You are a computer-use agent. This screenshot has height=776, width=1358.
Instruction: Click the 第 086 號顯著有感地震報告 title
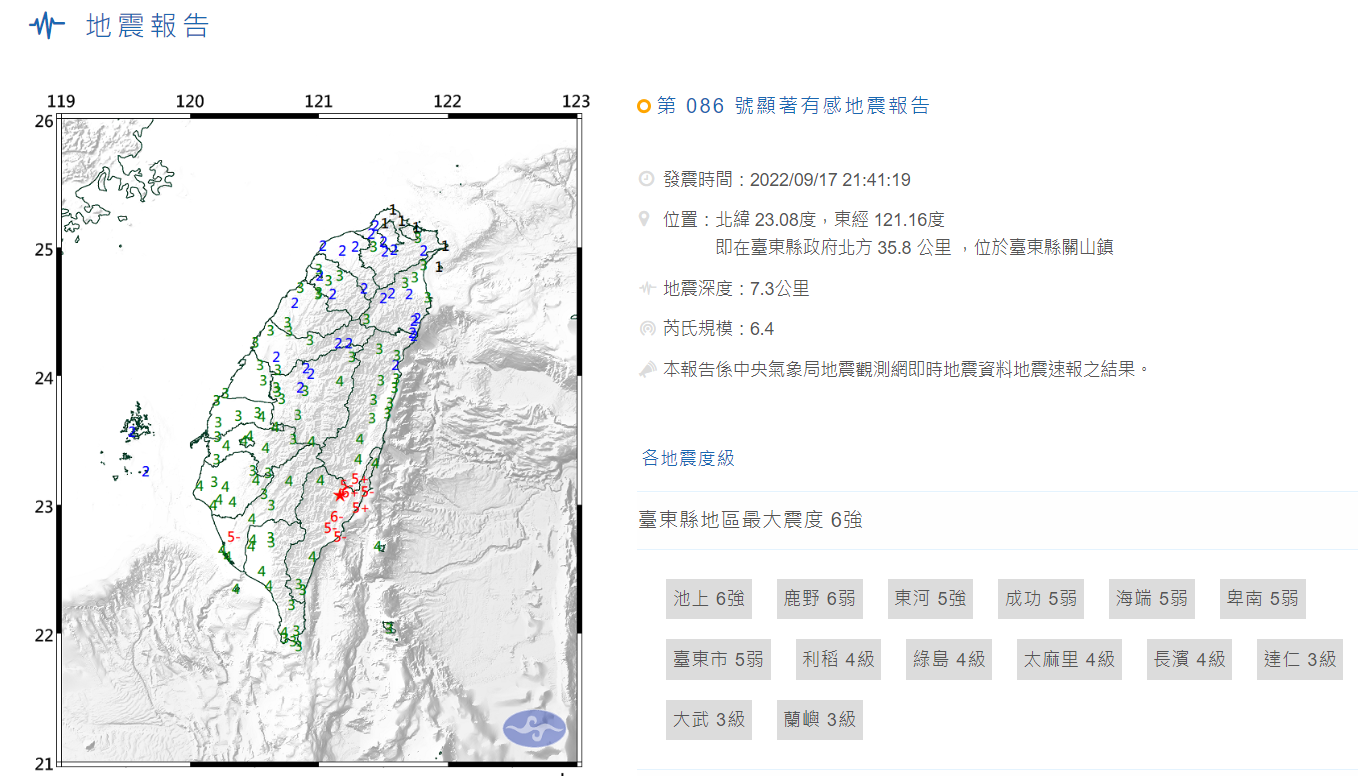792,106
